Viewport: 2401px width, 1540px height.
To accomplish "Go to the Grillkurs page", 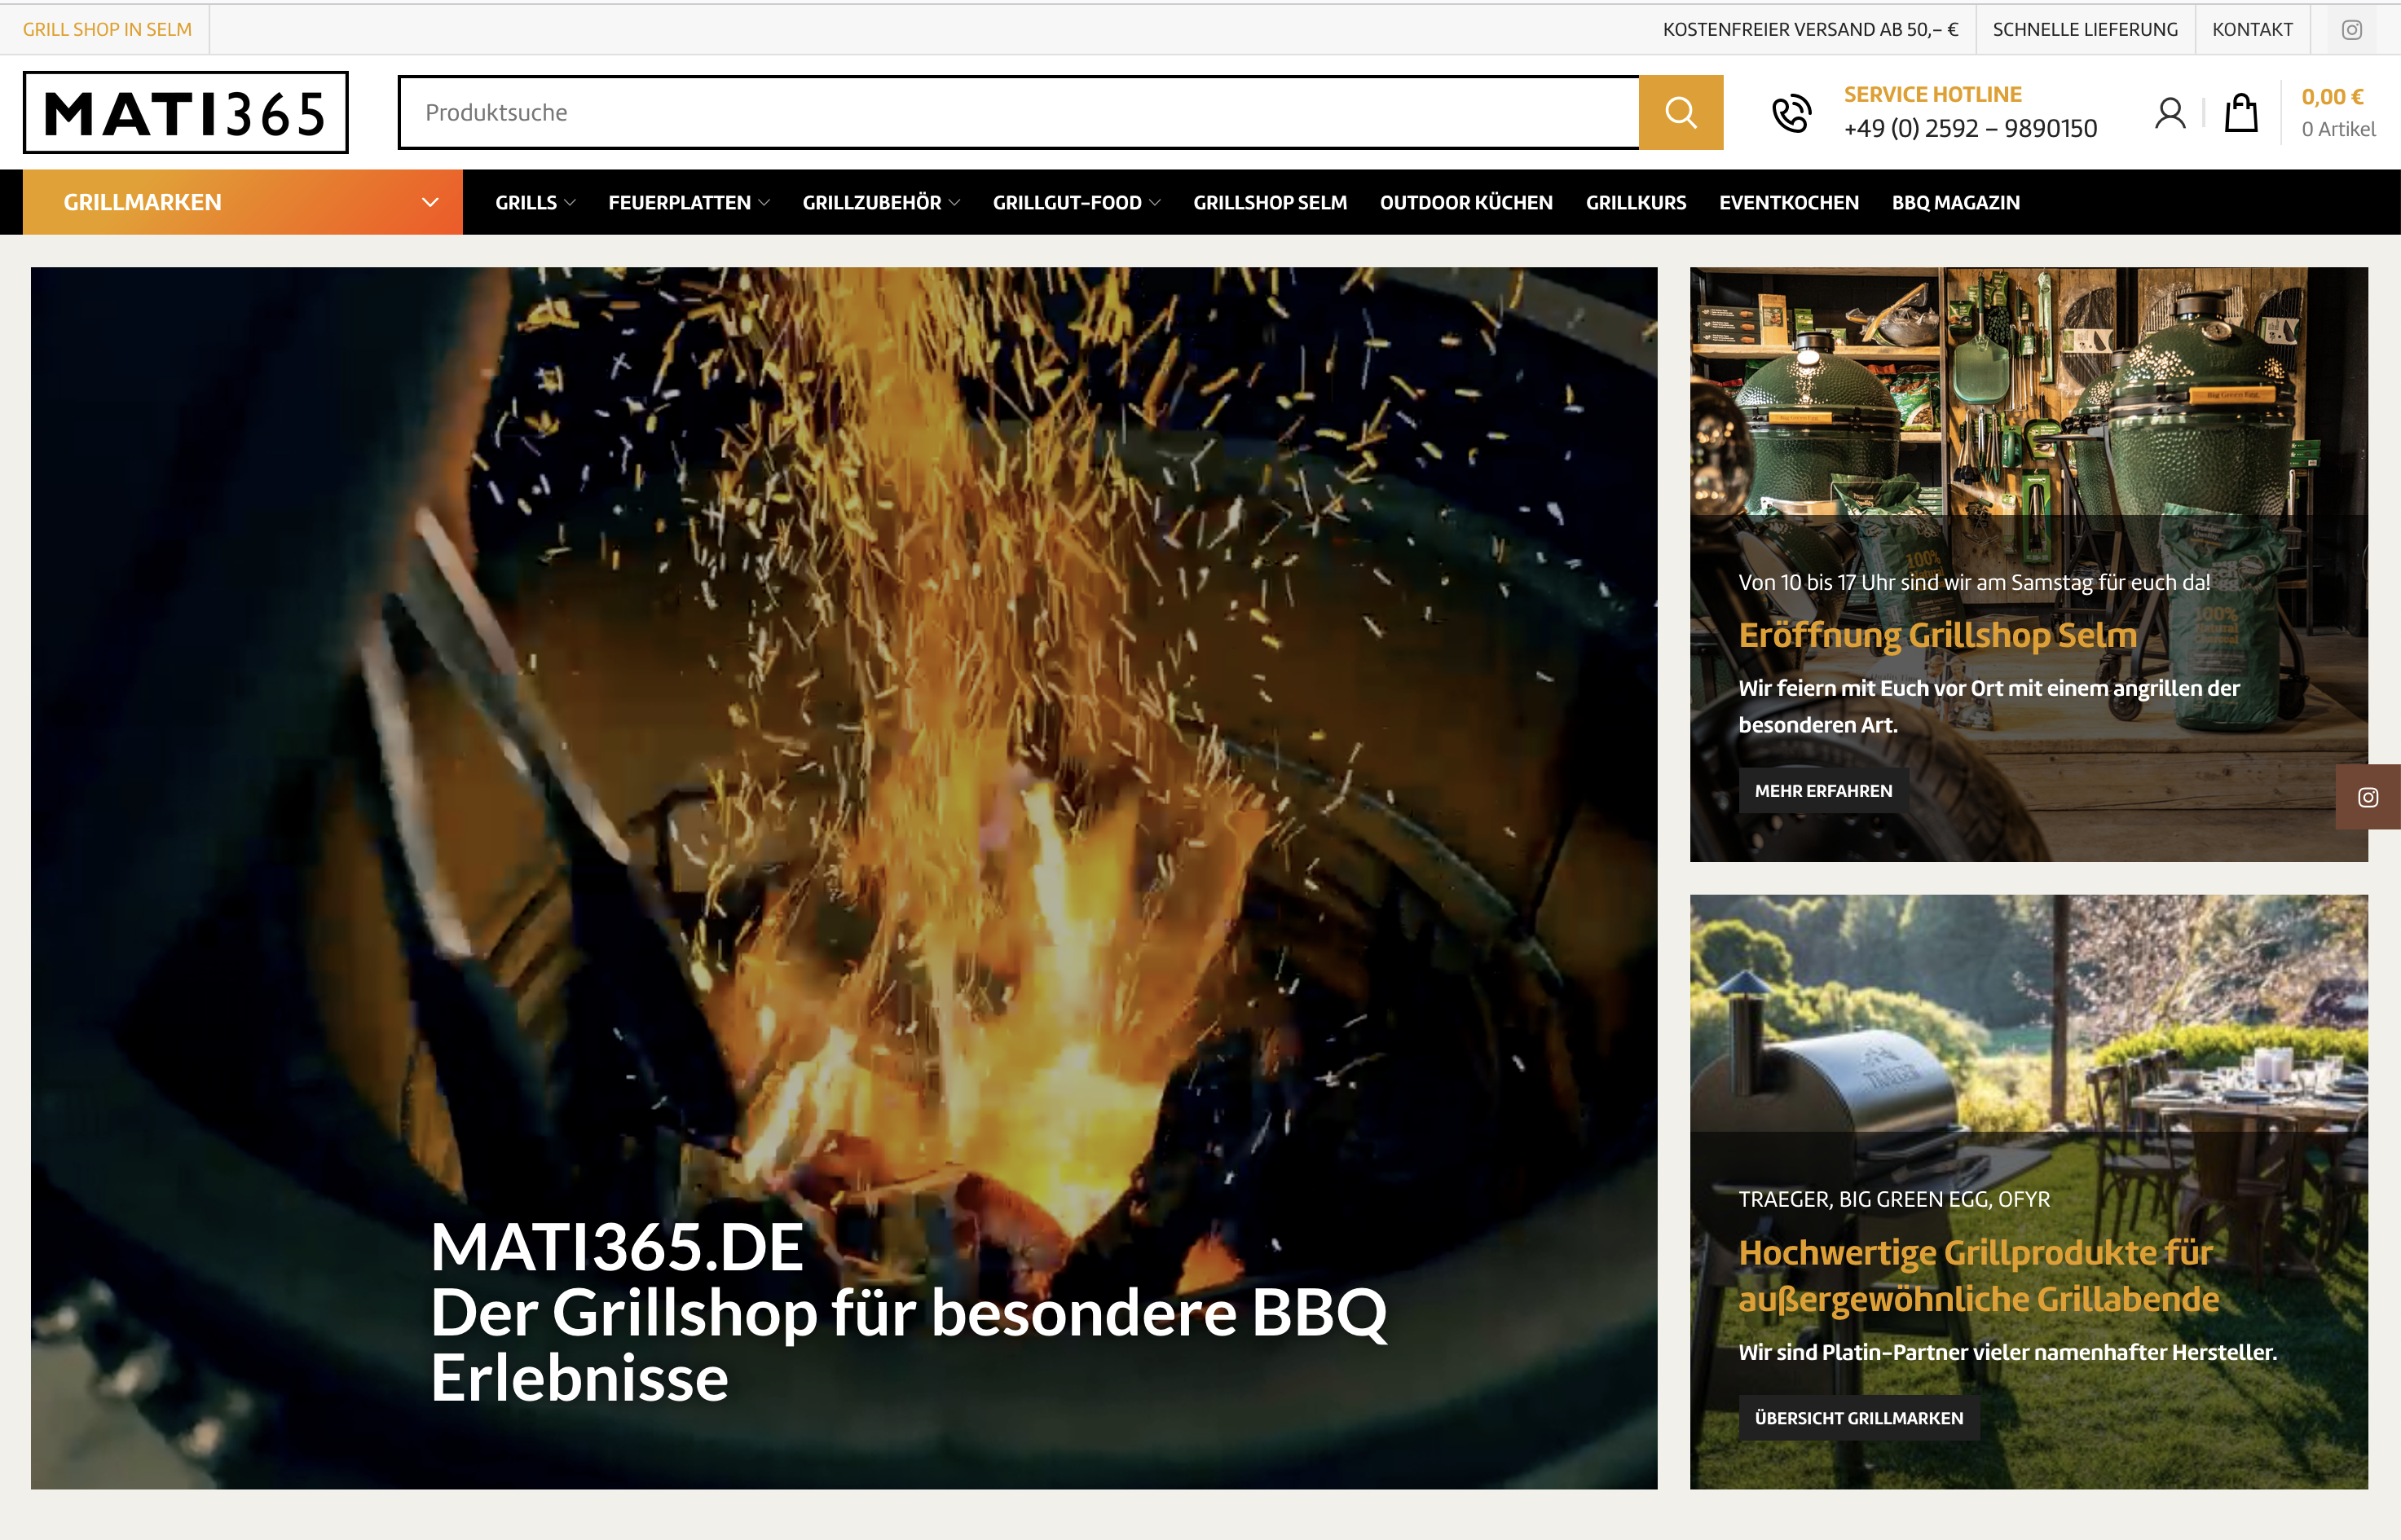I will pos(1635,203).
